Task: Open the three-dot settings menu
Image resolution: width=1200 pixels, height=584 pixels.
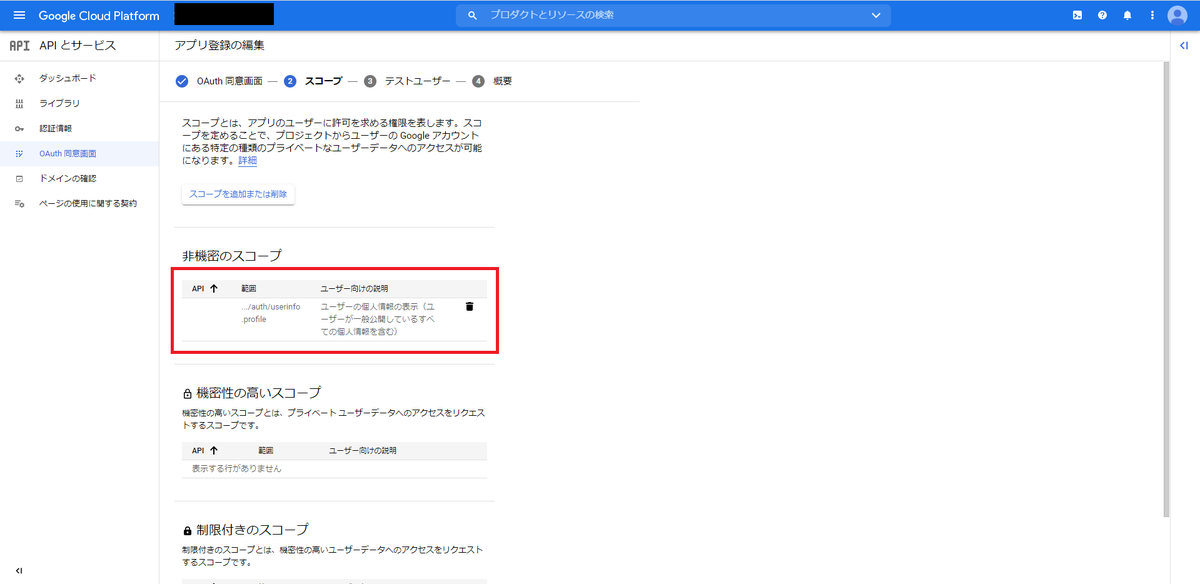Action: [x=1153, y=15]
